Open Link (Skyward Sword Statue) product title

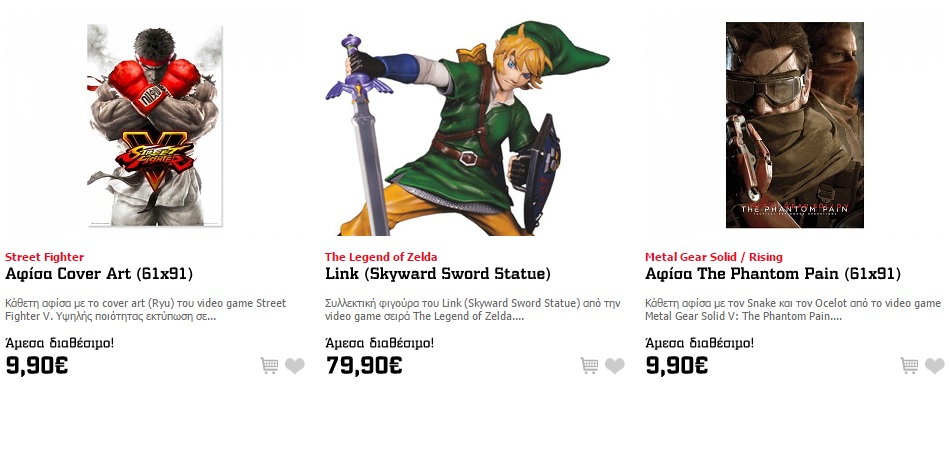[x=438, y=274]
